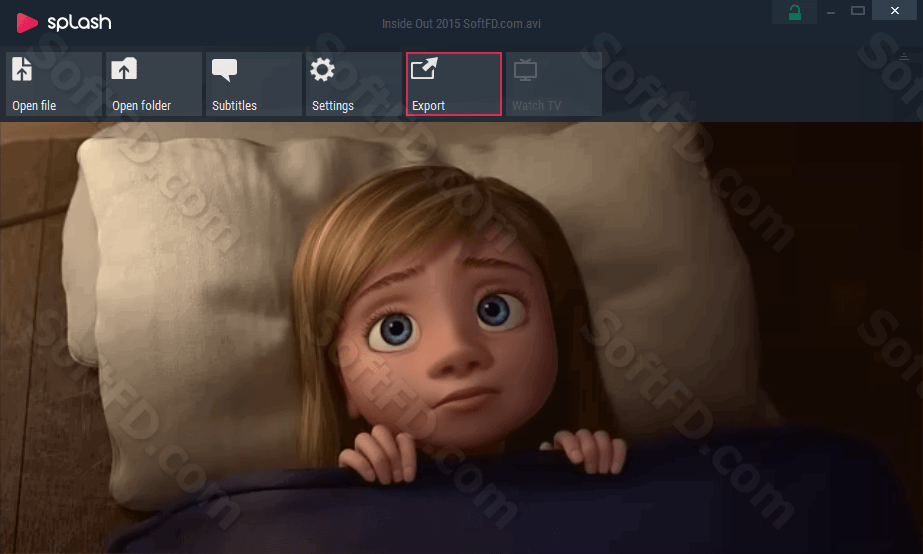Viewport: 923px width, 554px height.
Task: Click the Open folder button
Action: point(154,84)
